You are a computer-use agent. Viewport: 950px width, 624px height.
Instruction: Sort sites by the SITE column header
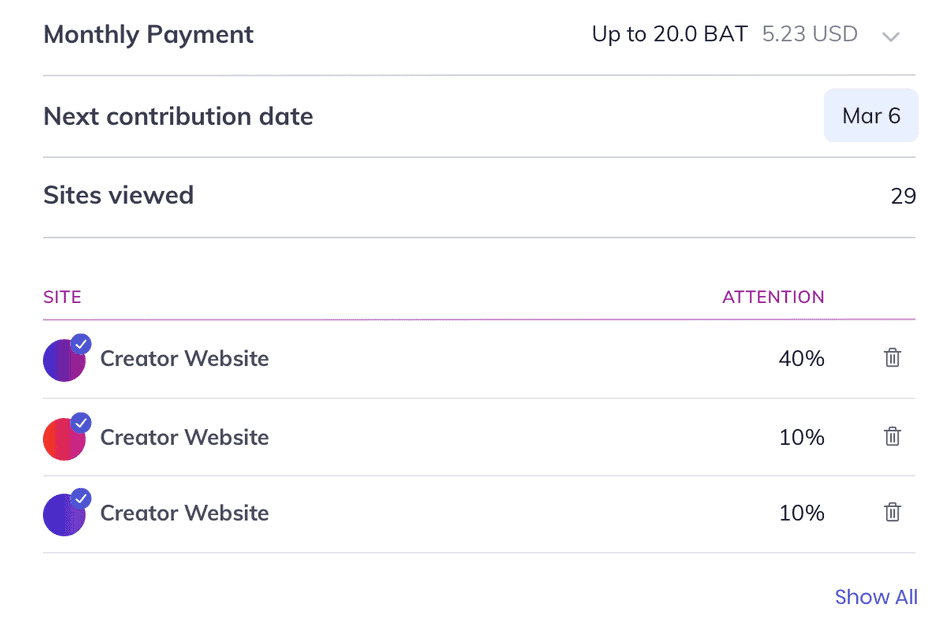[x=62, y=297]
